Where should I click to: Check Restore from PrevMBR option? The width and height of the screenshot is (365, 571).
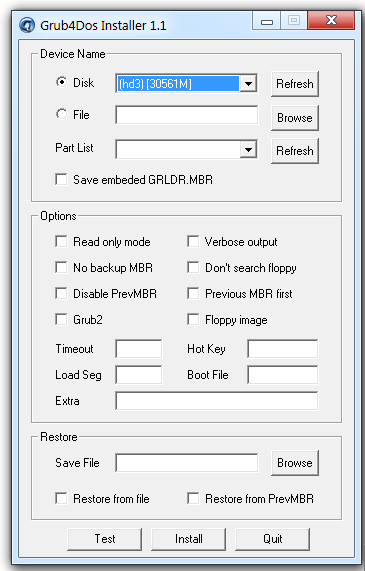tap(193, 498)
